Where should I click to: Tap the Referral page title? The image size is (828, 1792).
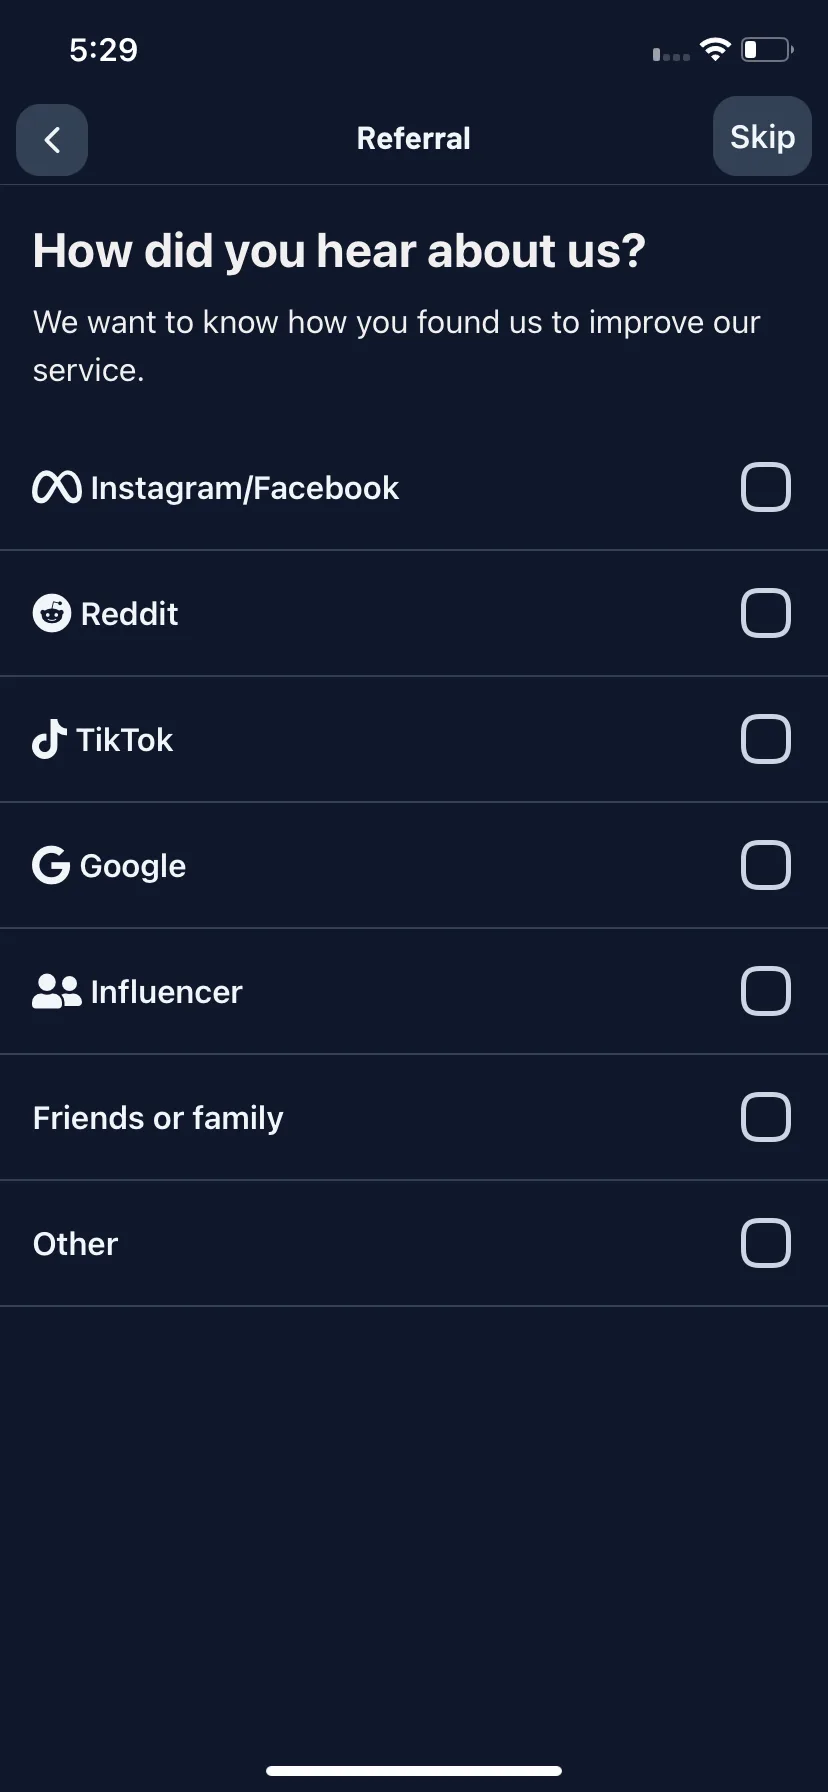pos(414,138)
